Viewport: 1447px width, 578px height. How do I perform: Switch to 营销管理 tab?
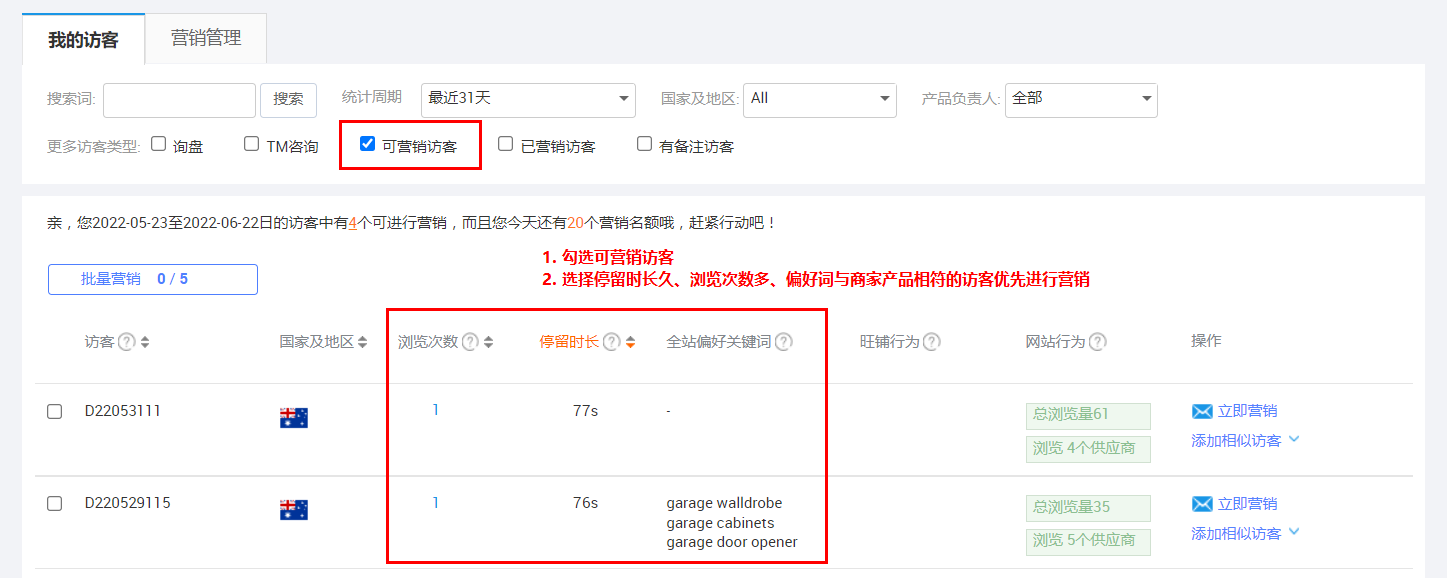206,38
